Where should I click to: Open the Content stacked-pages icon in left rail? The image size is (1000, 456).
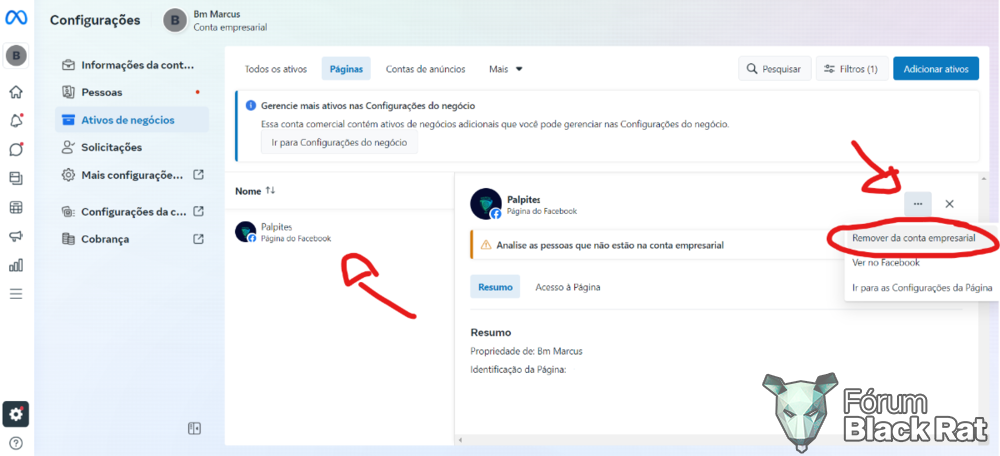[x=16, y=179]
